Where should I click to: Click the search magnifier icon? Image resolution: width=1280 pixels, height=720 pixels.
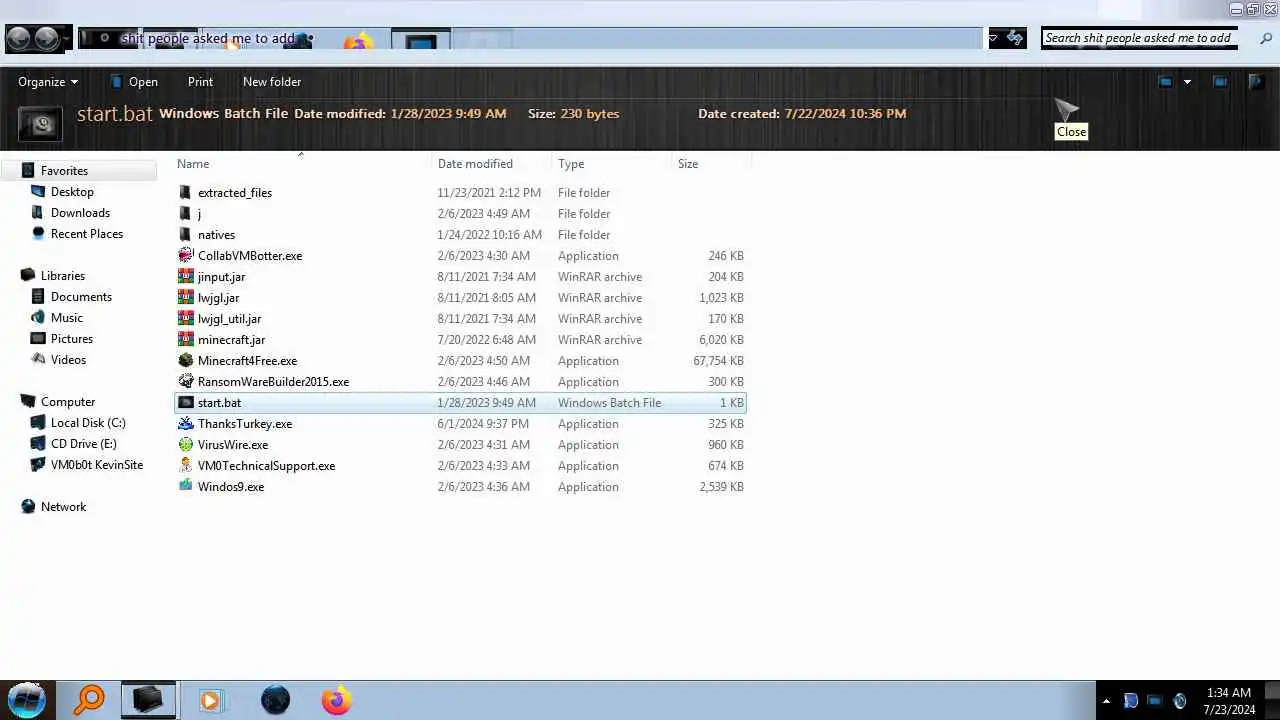1266,39
